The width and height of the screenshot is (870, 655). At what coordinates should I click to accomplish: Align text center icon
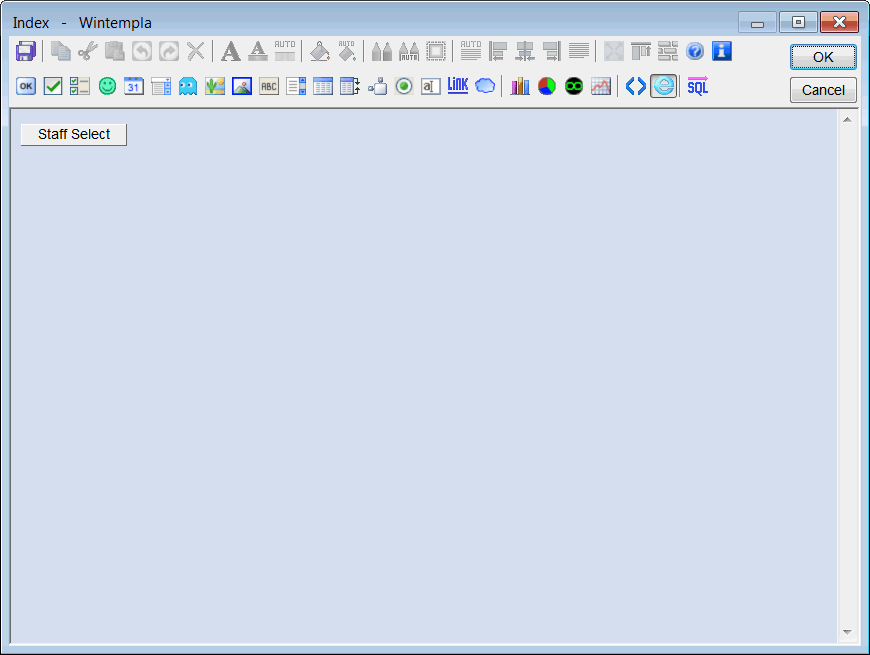click(525, 52)
